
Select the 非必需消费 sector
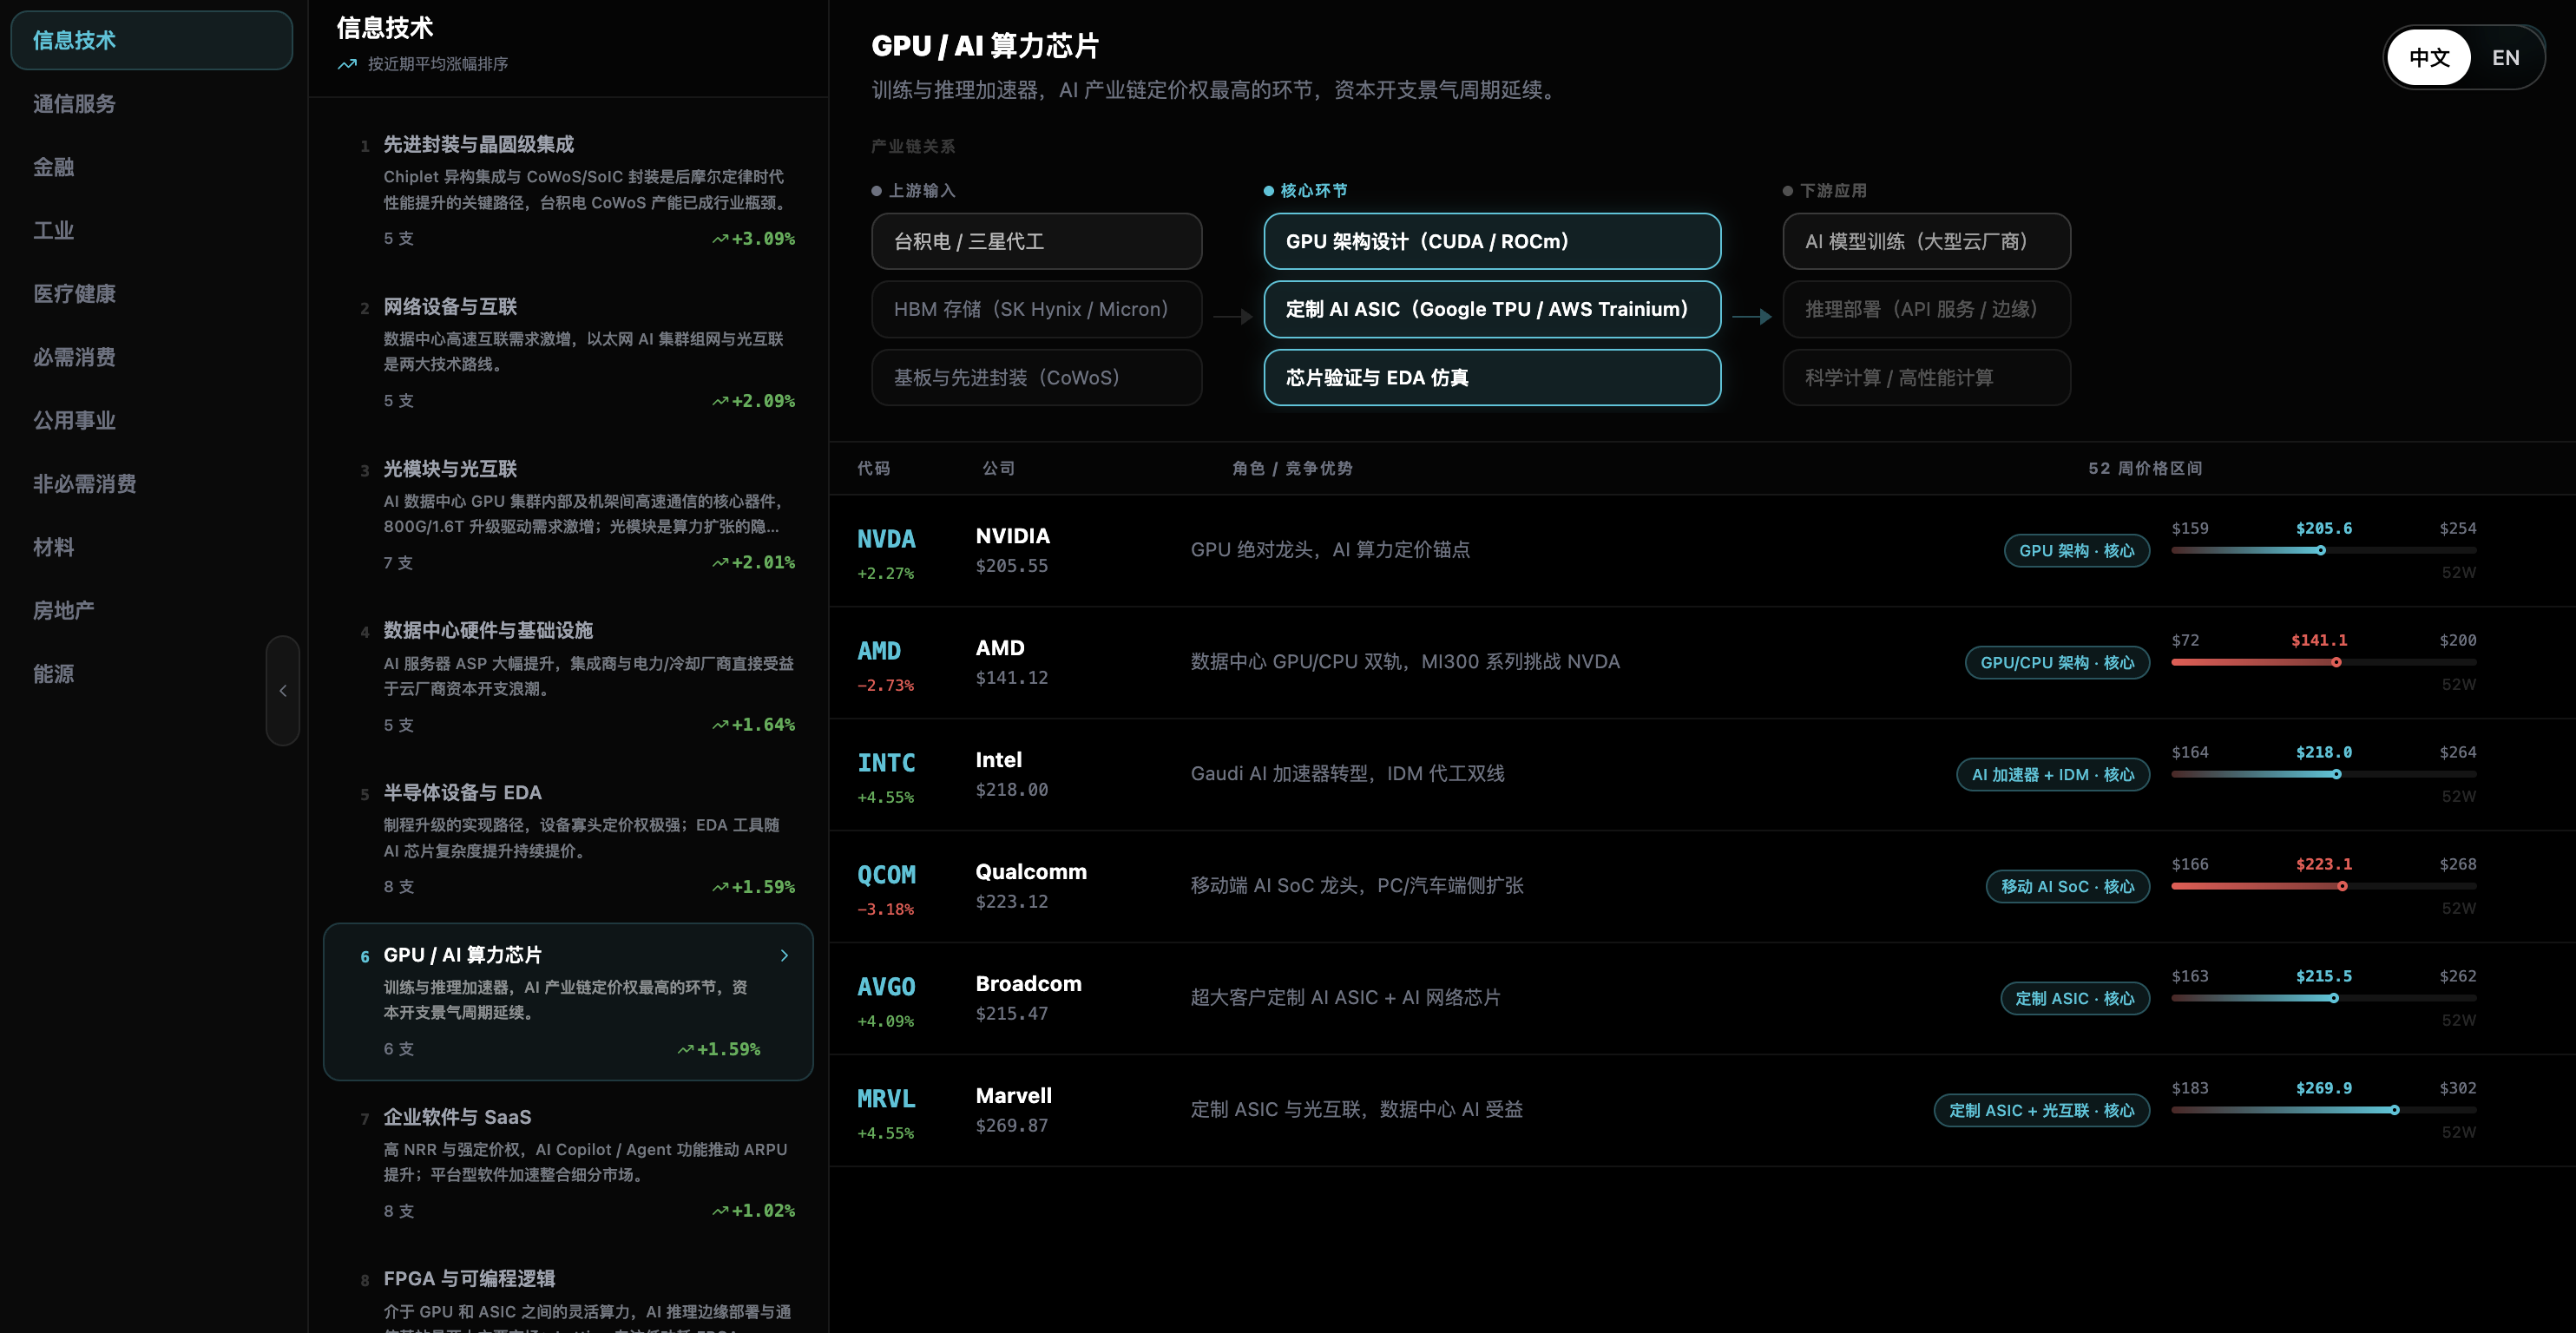pos(151,484)
